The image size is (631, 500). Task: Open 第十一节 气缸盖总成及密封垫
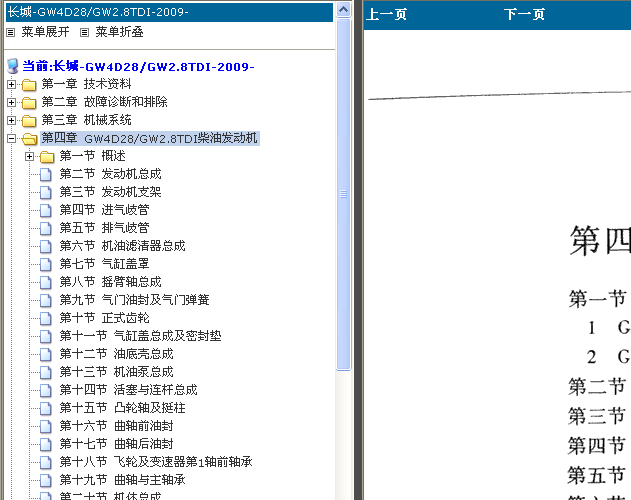pyautogui.click(x=140, y=336)
